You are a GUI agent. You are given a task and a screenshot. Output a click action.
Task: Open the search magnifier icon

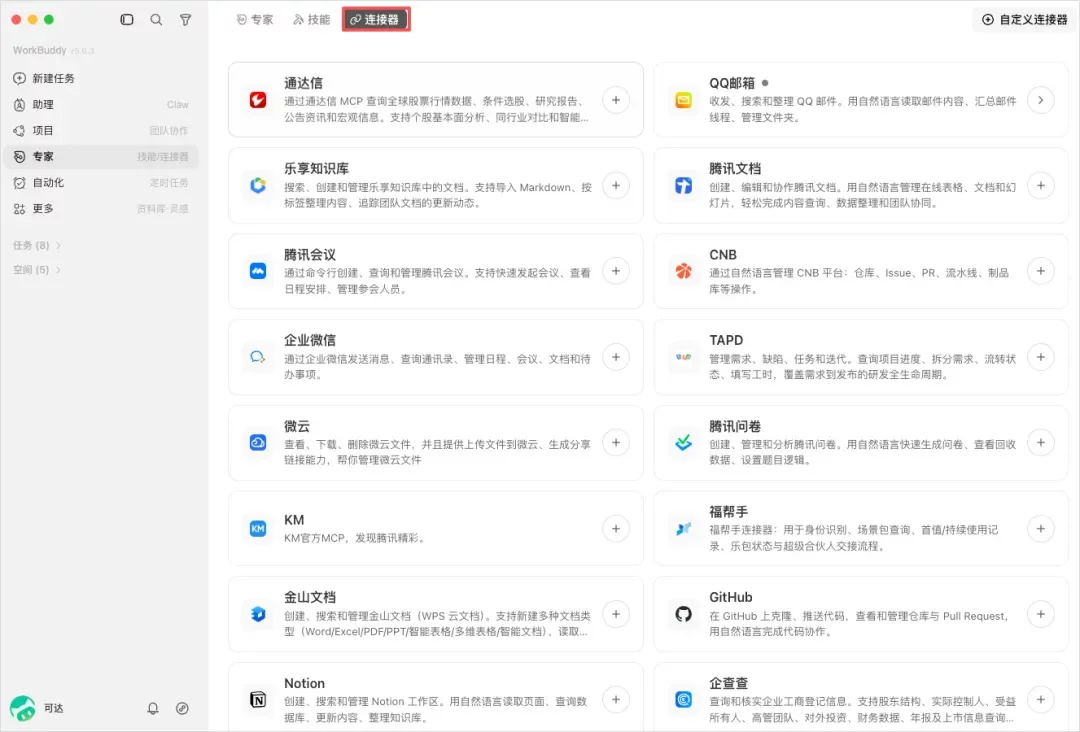[156, 19]
